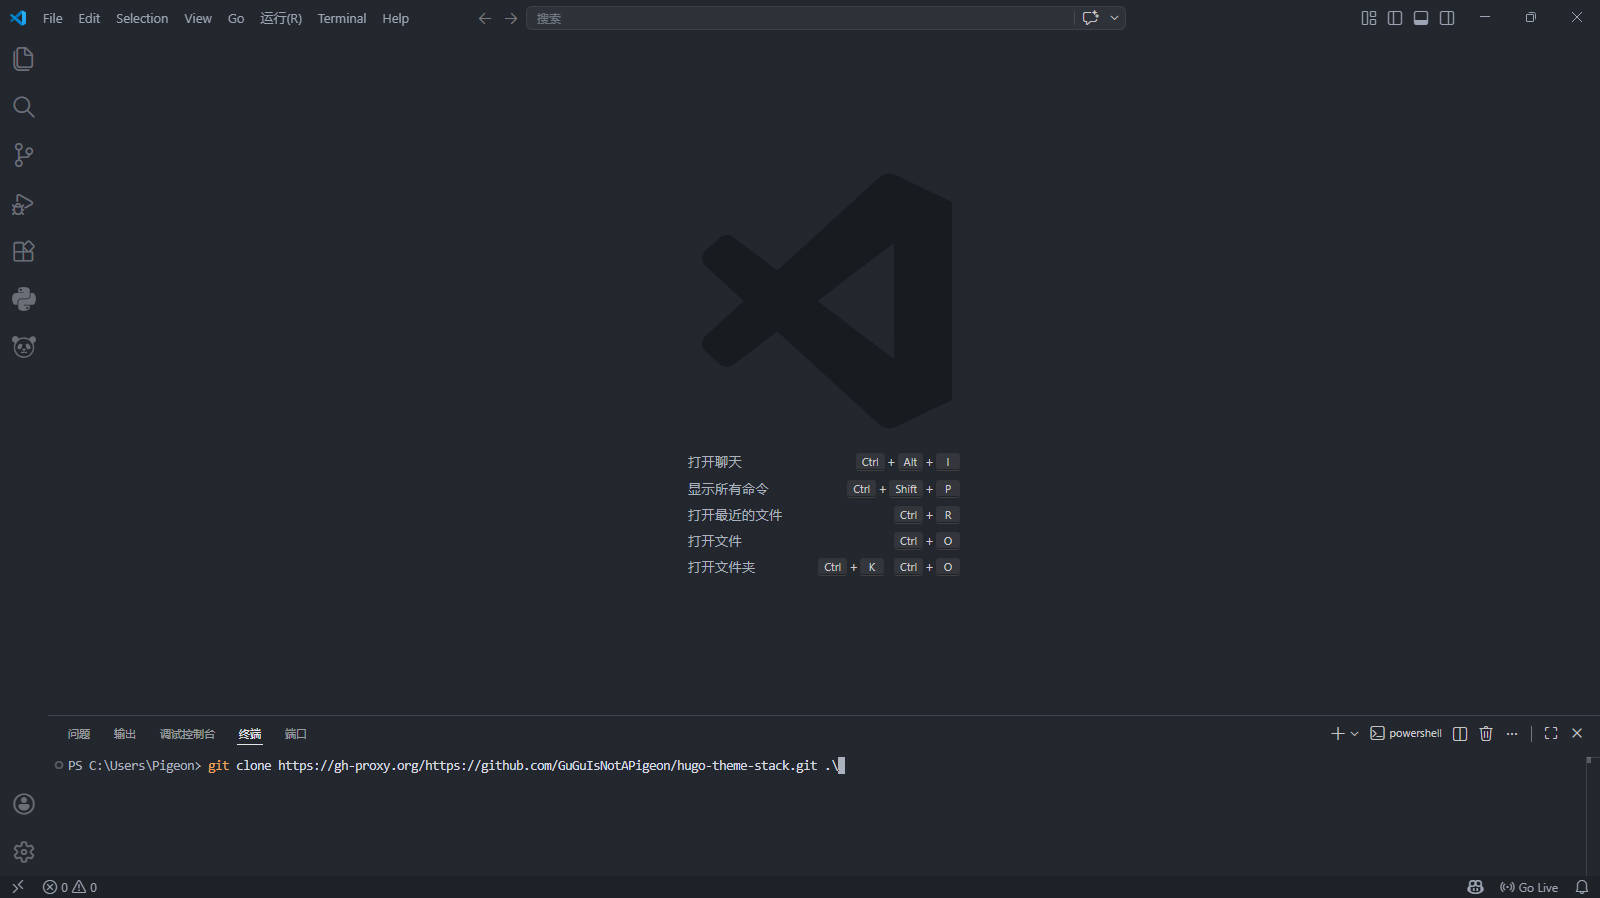
Task: Open the notifications bell in status bar
Action: (1582, 887)
